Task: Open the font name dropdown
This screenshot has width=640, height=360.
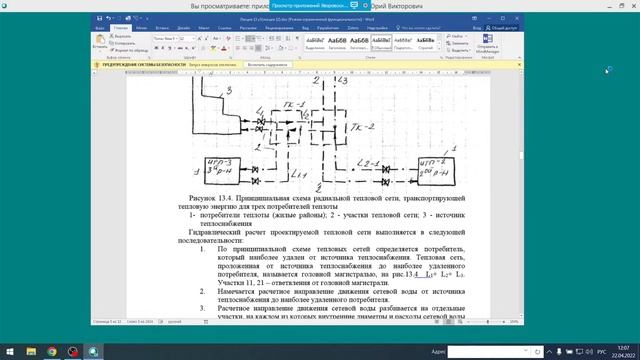Action: pyautogui.click(x=176, y=38)
